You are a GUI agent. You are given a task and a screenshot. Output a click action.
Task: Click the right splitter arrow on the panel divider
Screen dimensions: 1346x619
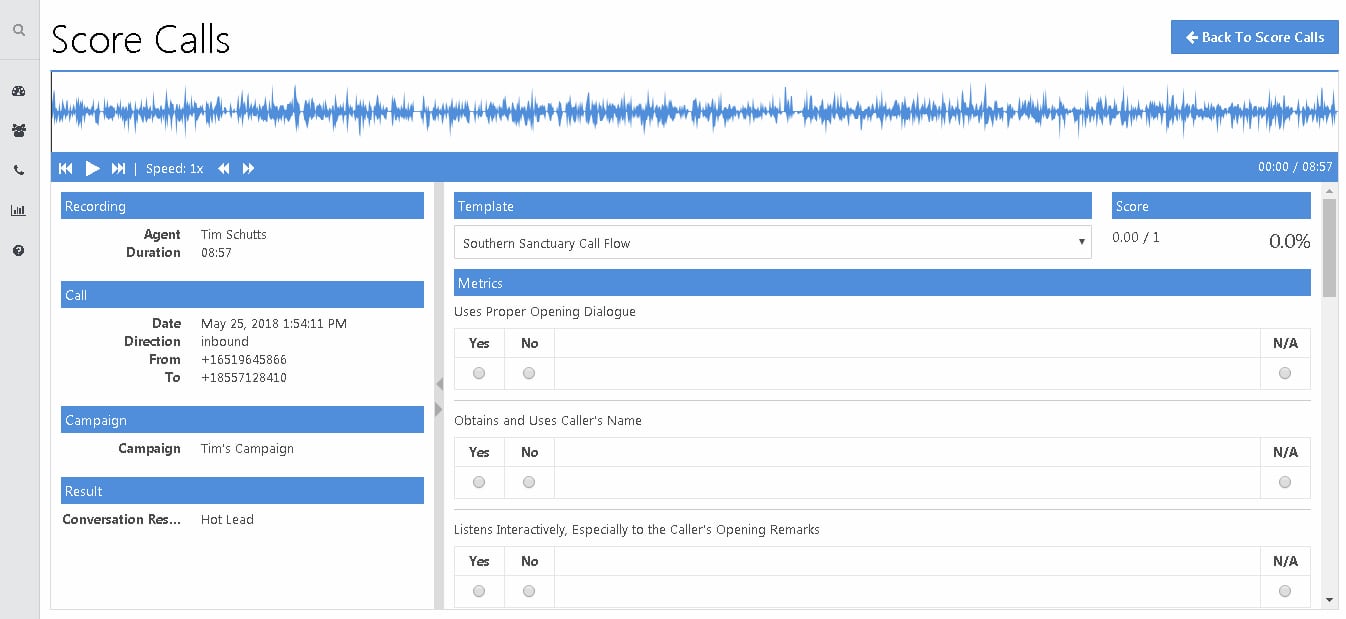coord(438,409)
